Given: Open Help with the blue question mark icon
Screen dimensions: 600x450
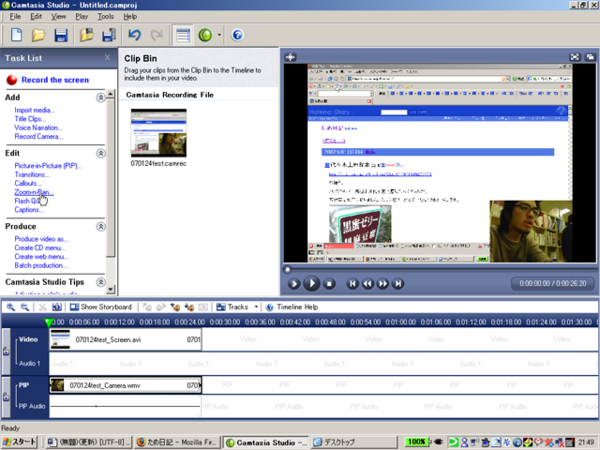Looking at the screenshot, I should (237, 35).
